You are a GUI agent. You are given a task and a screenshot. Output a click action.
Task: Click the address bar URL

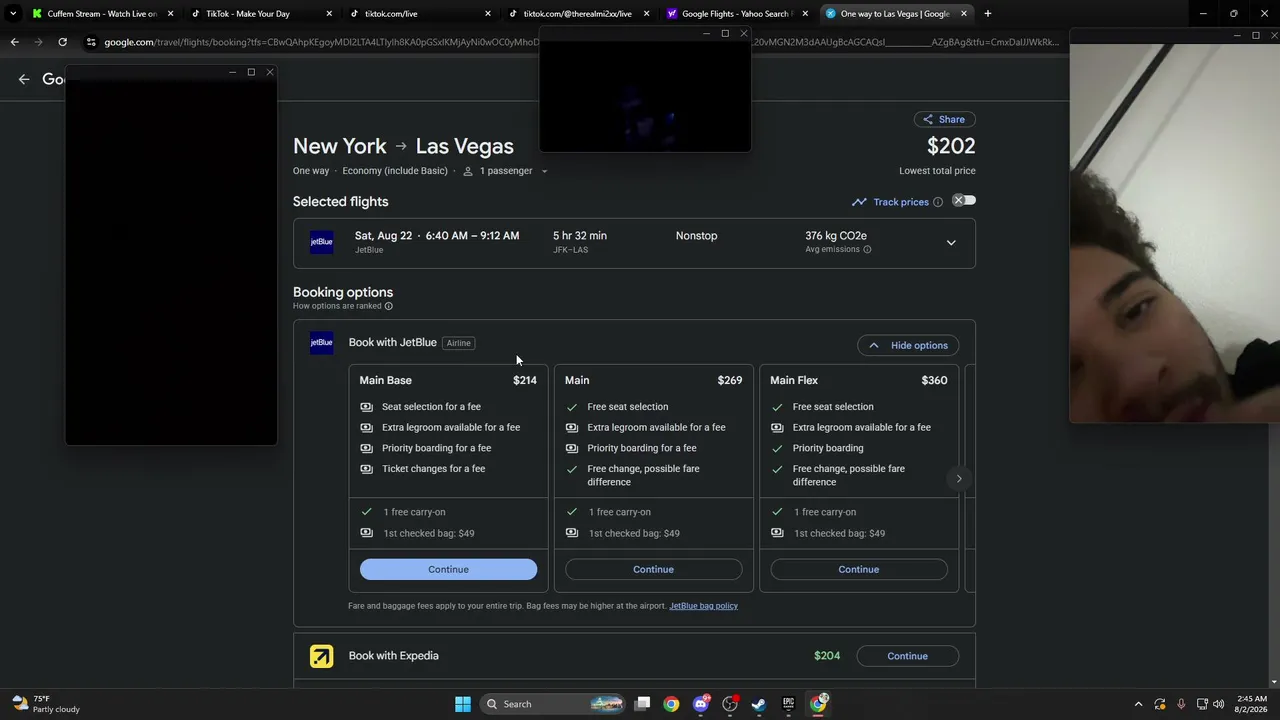[580, 42]
